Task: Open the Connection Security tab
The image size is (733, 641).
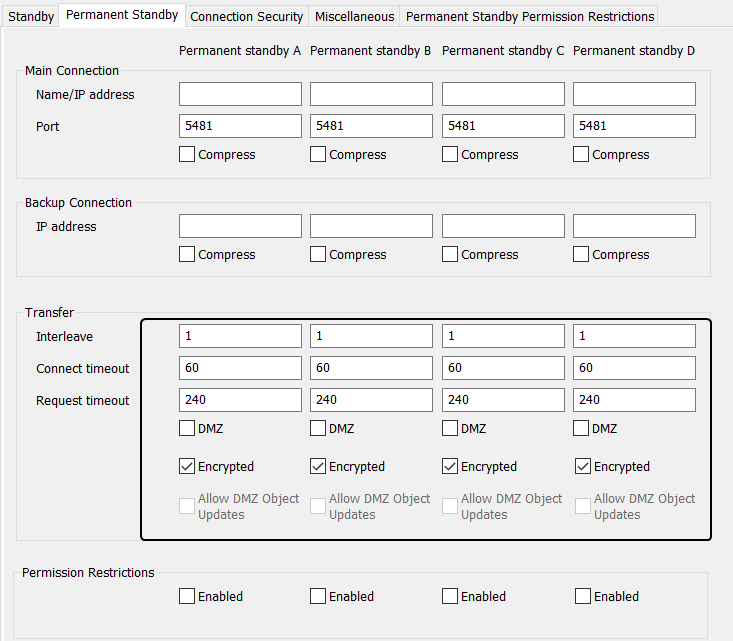Action: click(x=246, y=16)
